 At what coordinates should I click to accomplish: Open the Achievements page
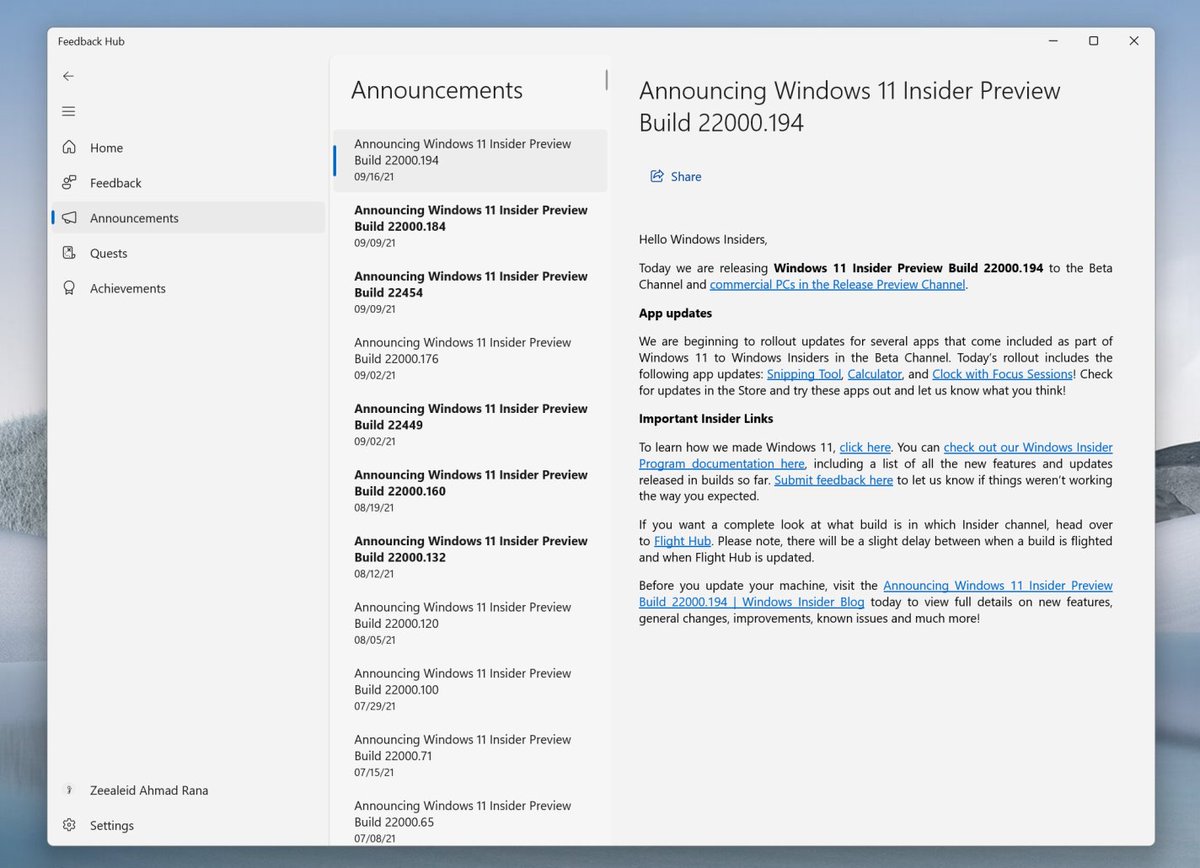coord(188,288)
